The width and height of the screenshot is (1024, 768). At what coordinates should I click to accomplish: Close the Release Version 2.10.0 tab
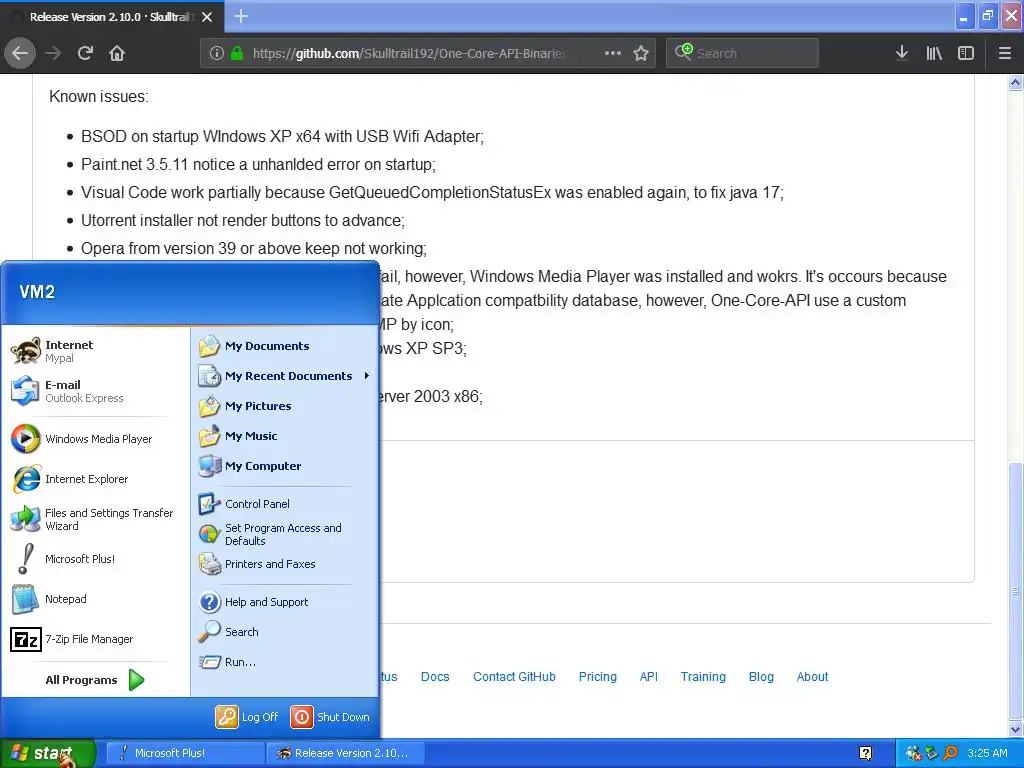point(207,17)
